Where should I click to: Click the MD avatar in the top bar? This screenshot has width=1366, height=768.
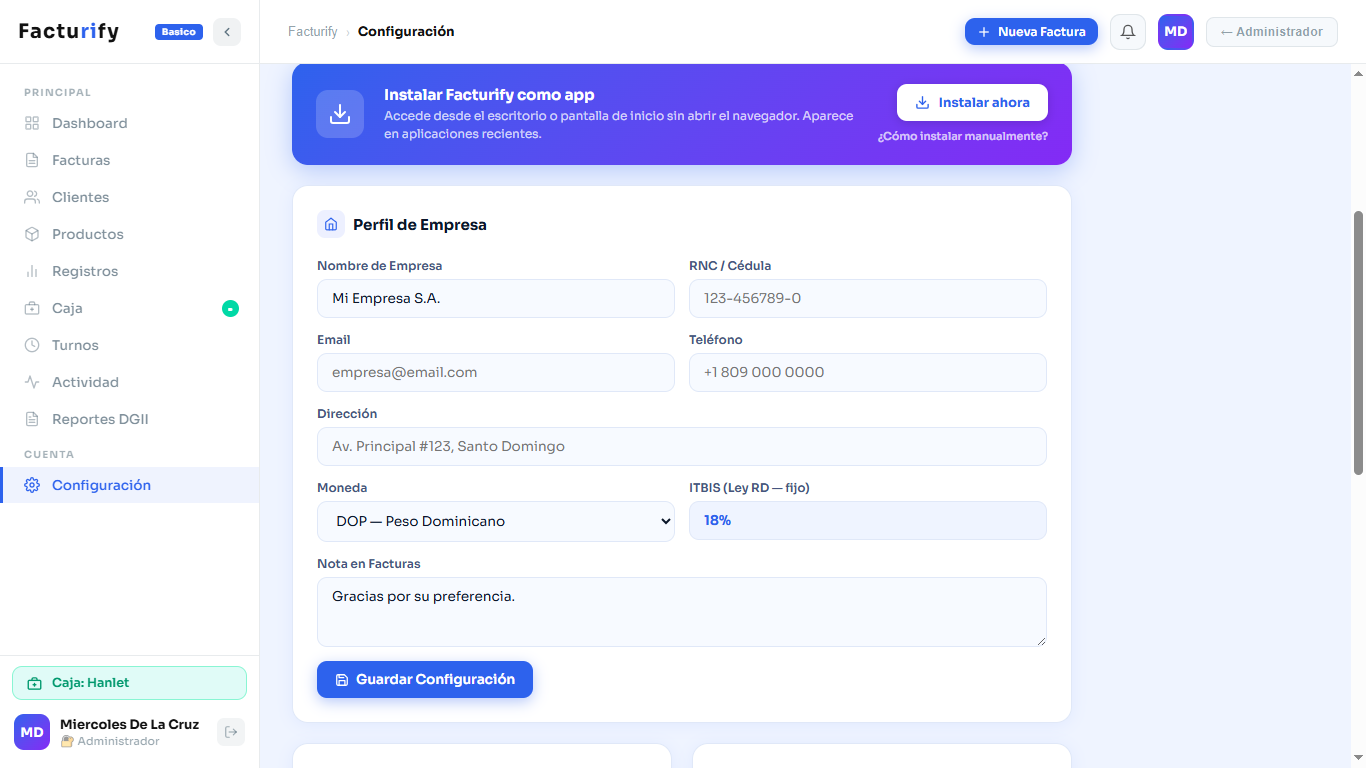click(1176, 32)
